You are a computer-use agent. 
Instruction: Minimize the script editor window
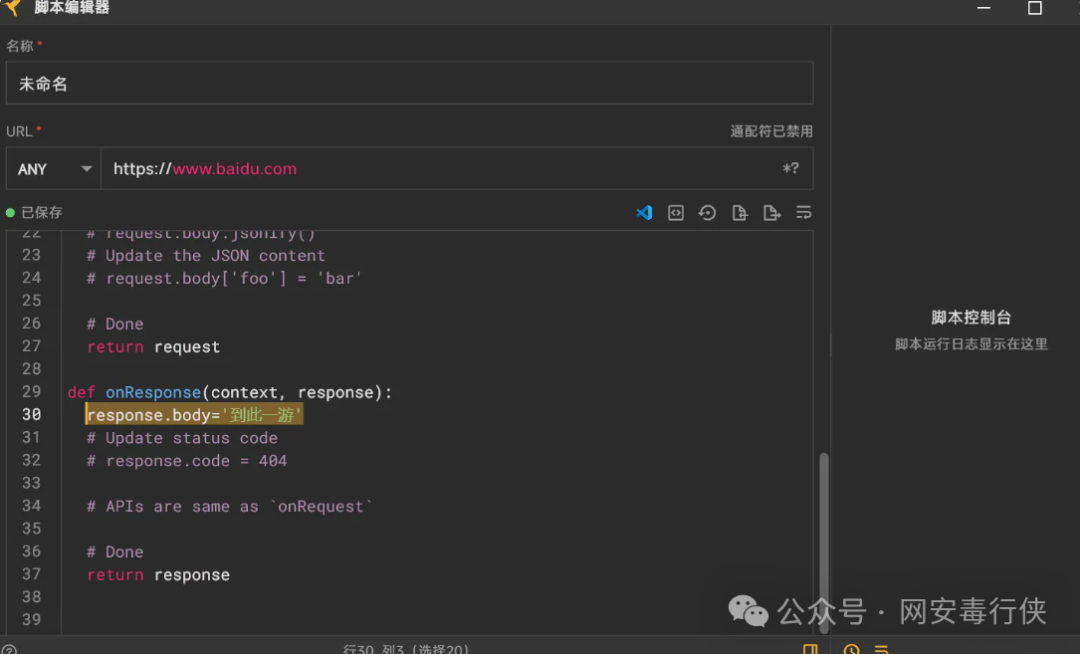point(984,8)
